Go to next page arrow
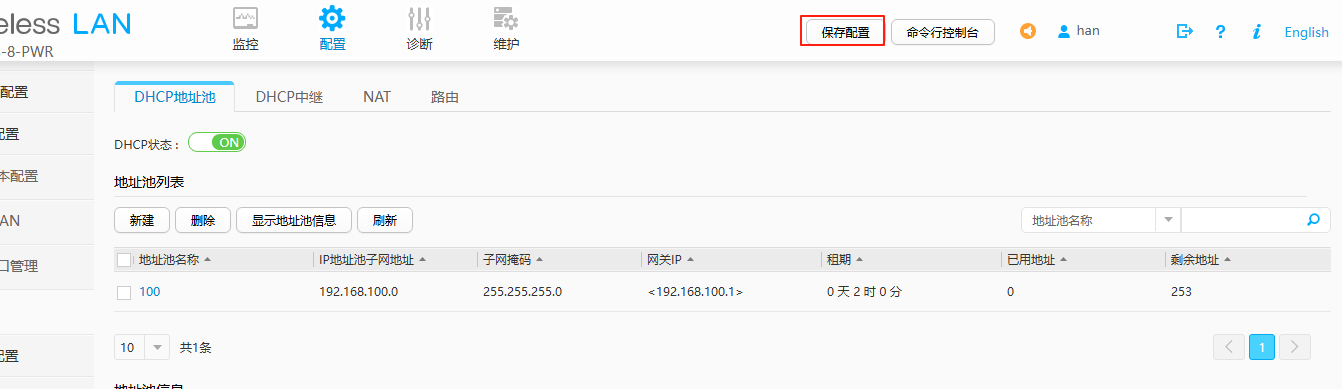1342x389 pixels. [1295, 347]
